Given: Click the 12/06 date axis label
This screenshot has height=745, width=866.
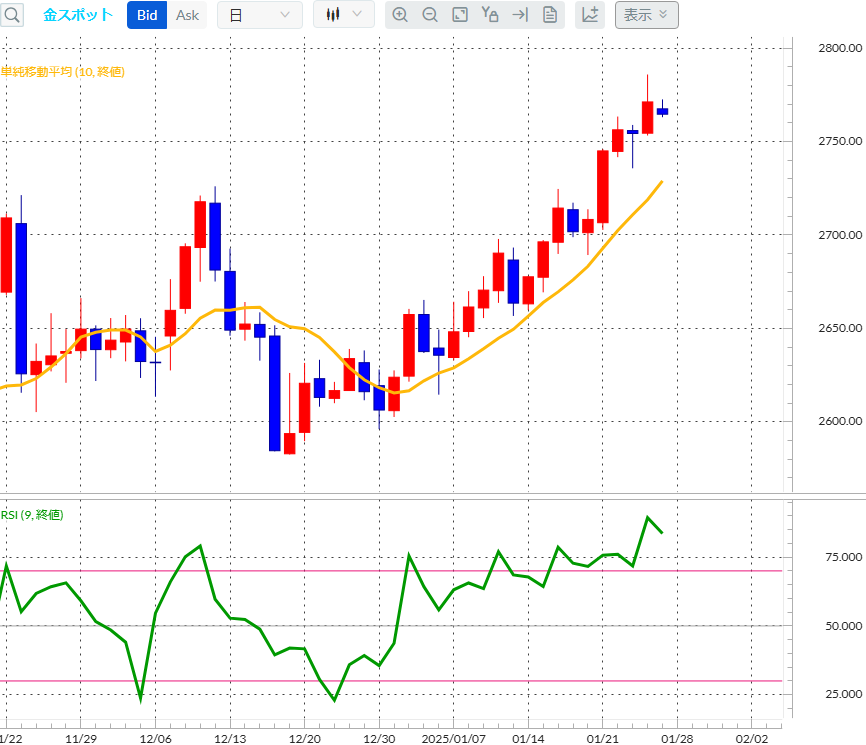Looking at the screenshot, I should pos(155,739).
